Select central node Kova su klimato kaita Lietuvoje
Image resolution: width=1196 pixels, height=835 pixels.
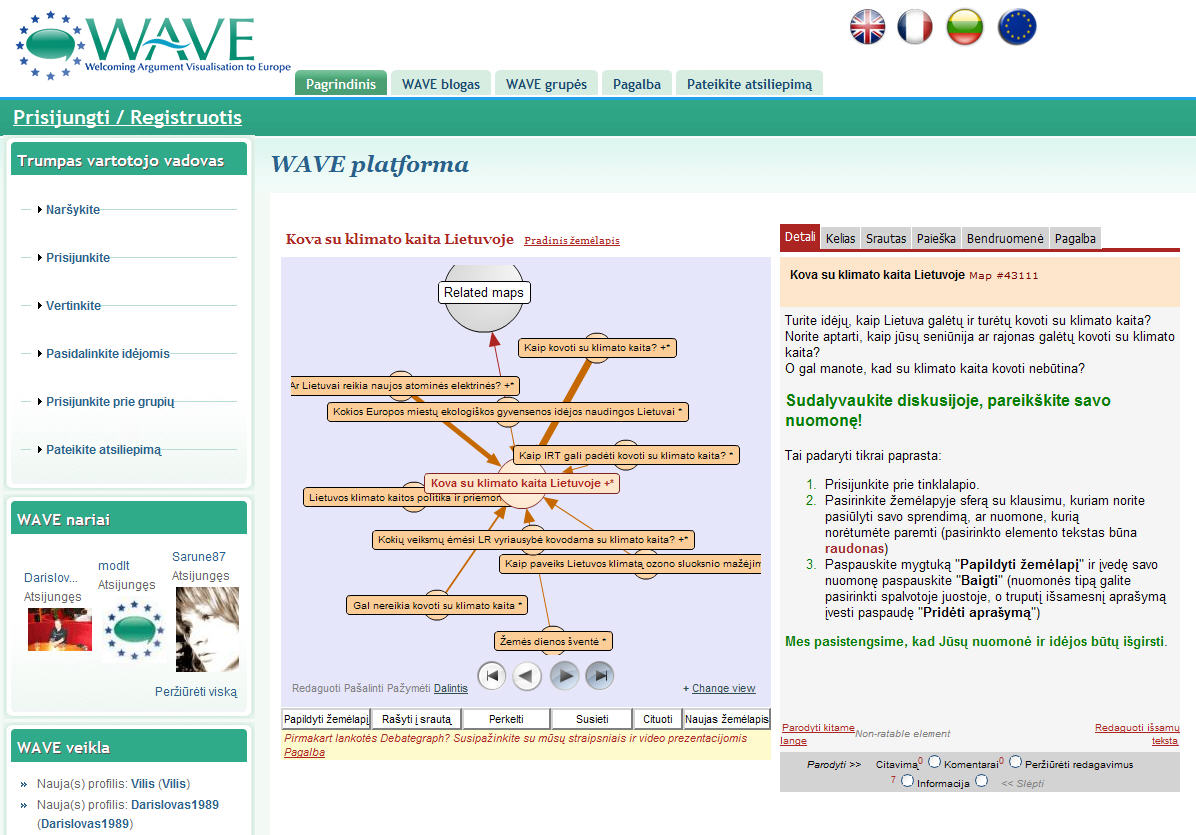pos(522,483)
